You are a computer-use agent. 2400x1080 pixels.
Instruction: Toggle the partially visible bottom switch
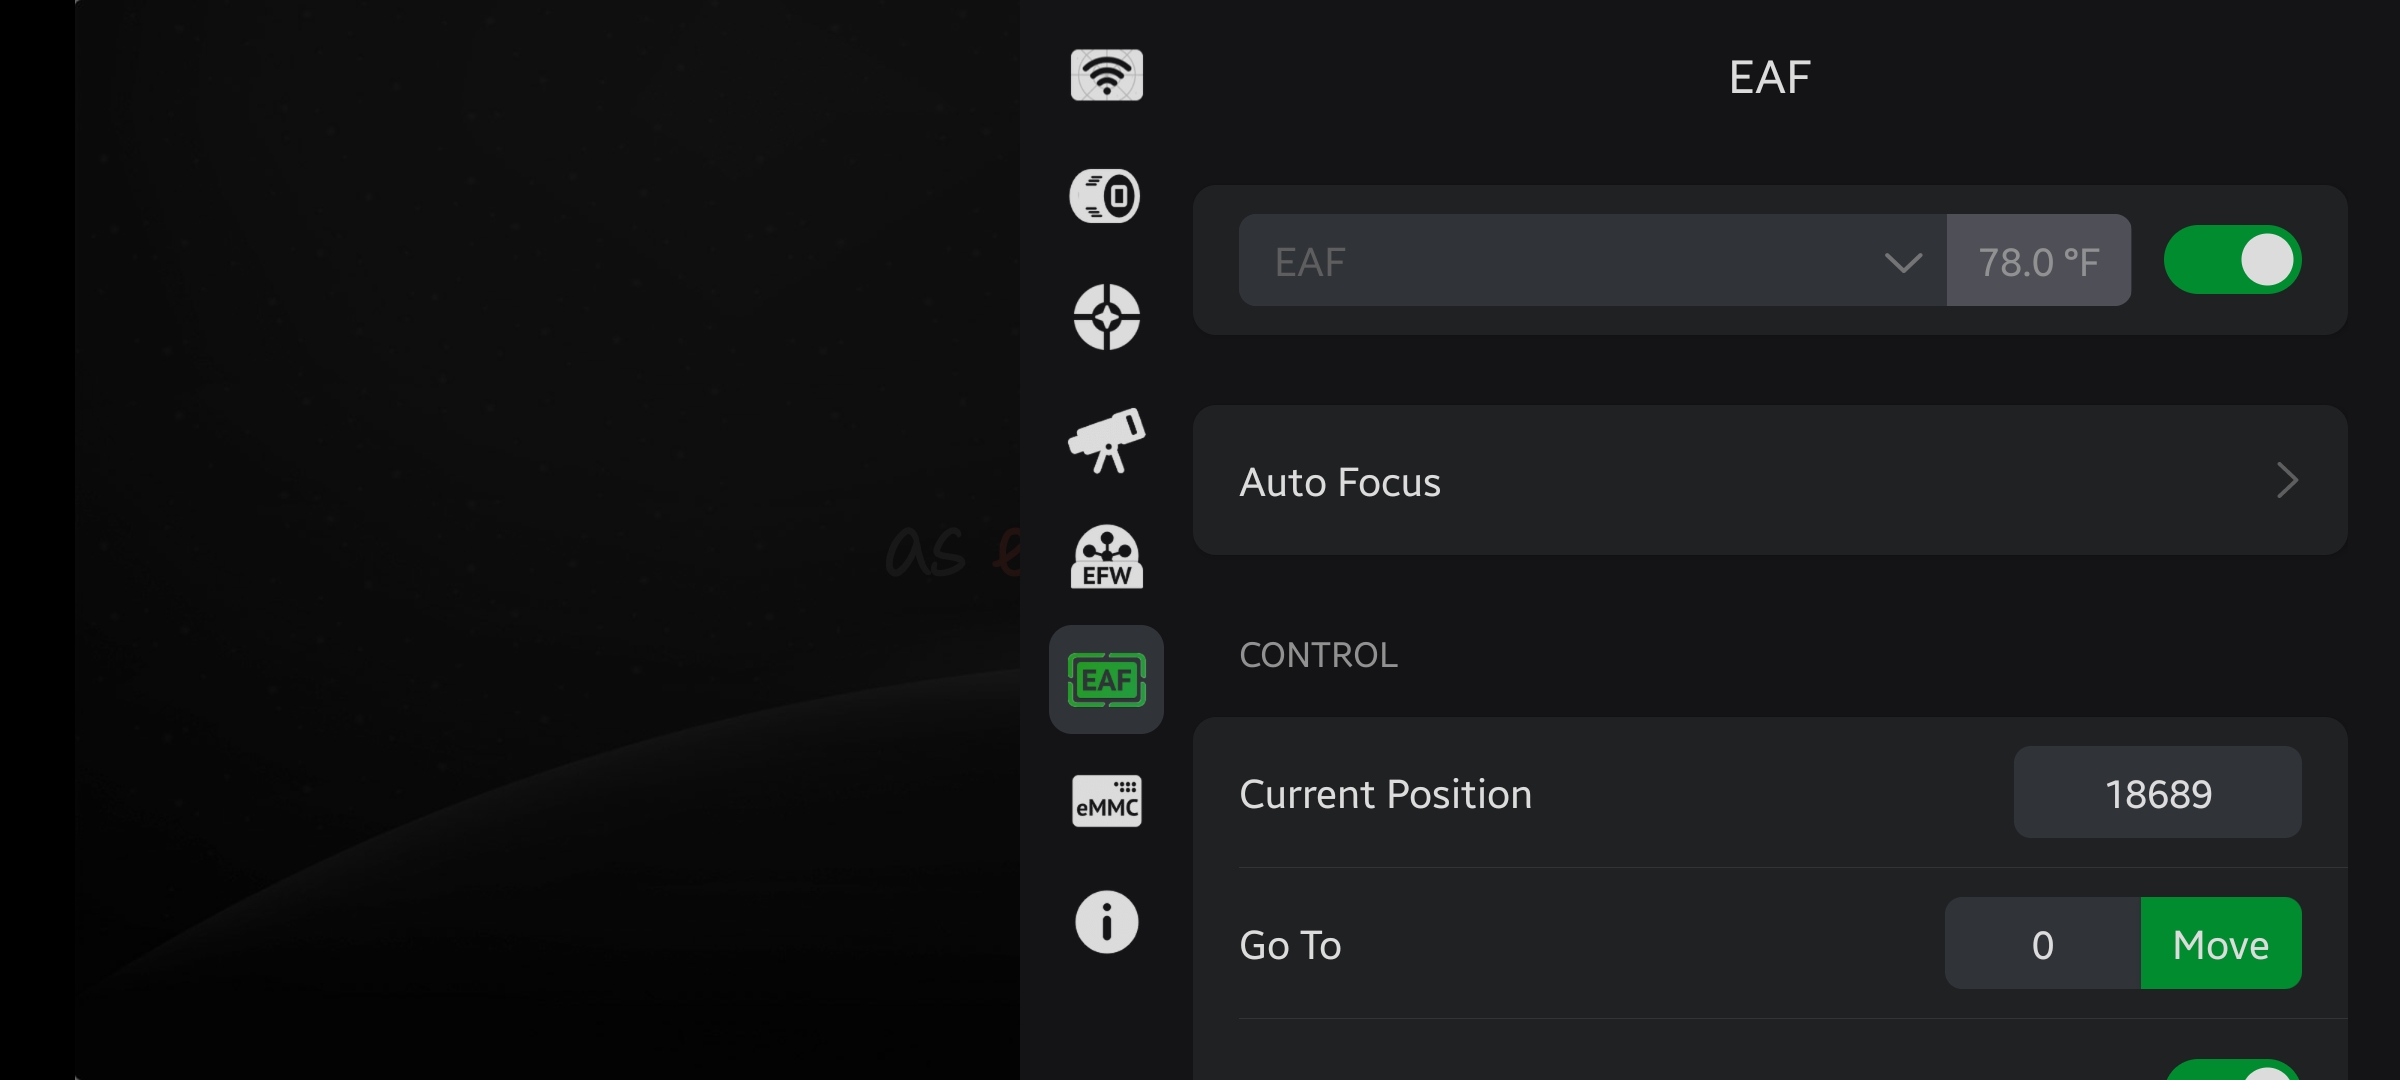(x=2232, y=1069)
